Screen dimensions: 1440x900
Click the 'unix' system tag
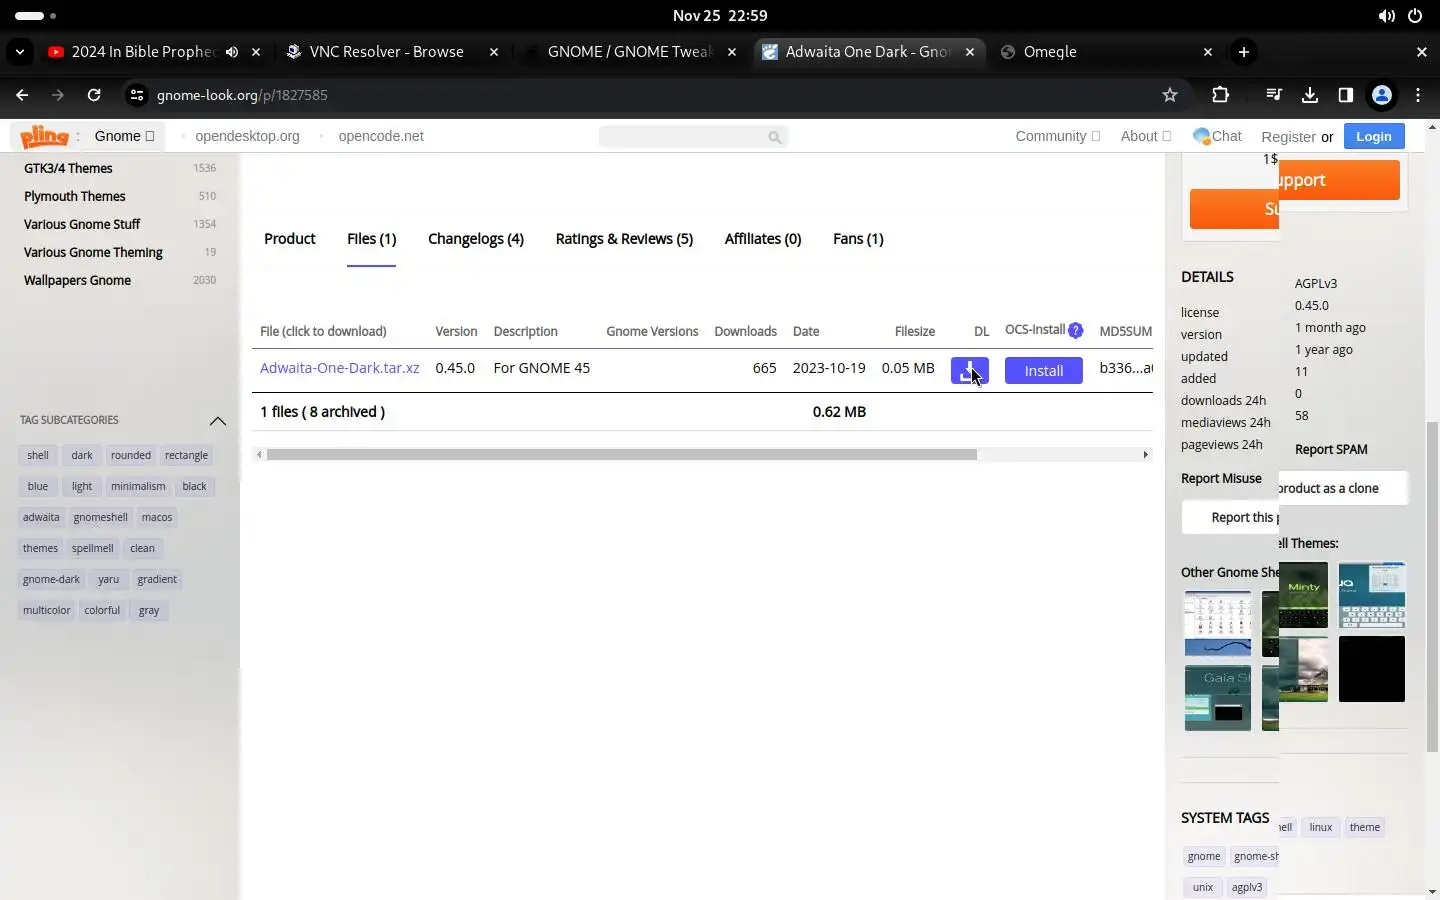point(1203,887)
